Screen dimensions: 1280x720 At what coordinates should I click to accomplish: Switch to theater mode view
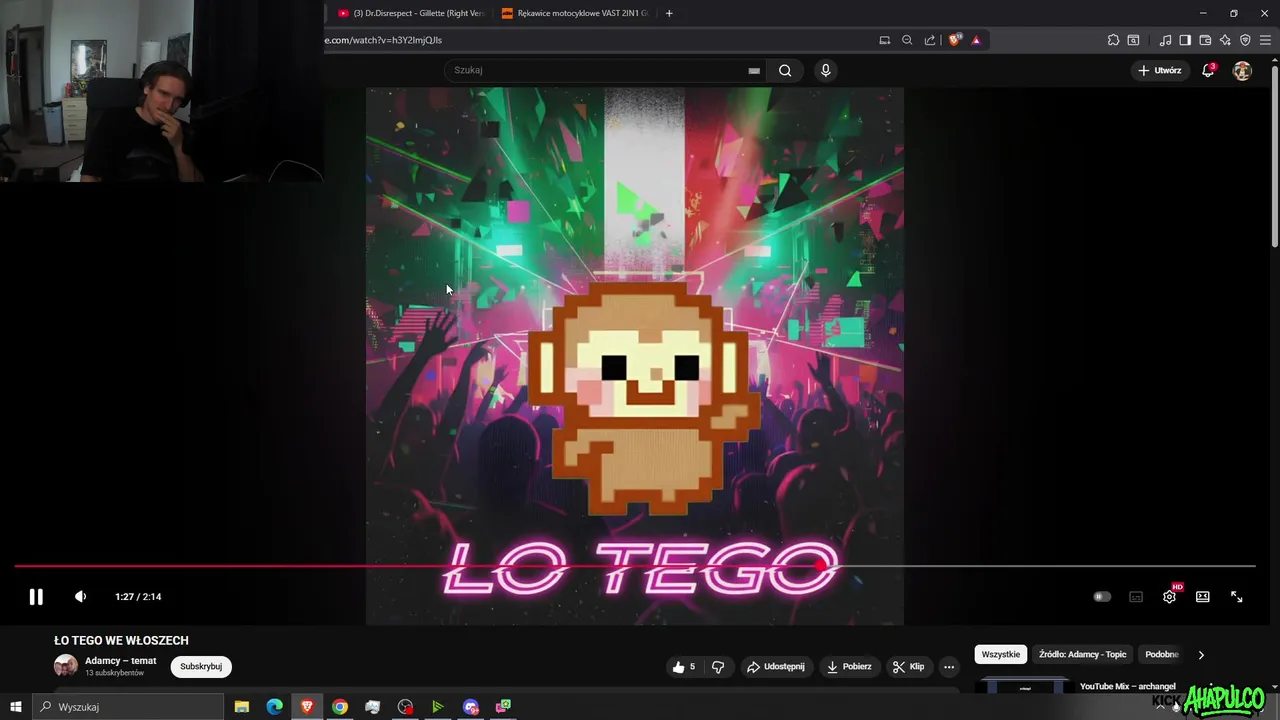(x=1203, y=597)
